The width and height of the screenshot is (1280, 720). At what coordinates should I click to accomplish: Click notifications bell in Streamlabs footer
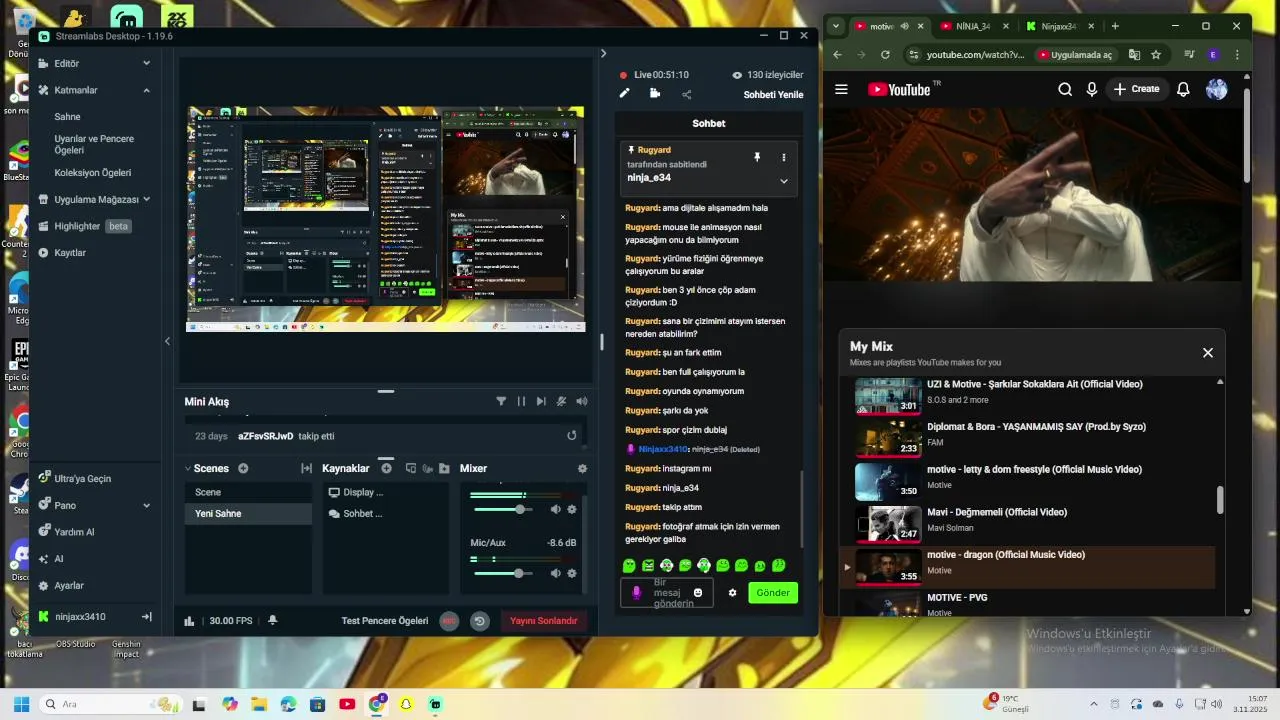[x=272, y=620]
